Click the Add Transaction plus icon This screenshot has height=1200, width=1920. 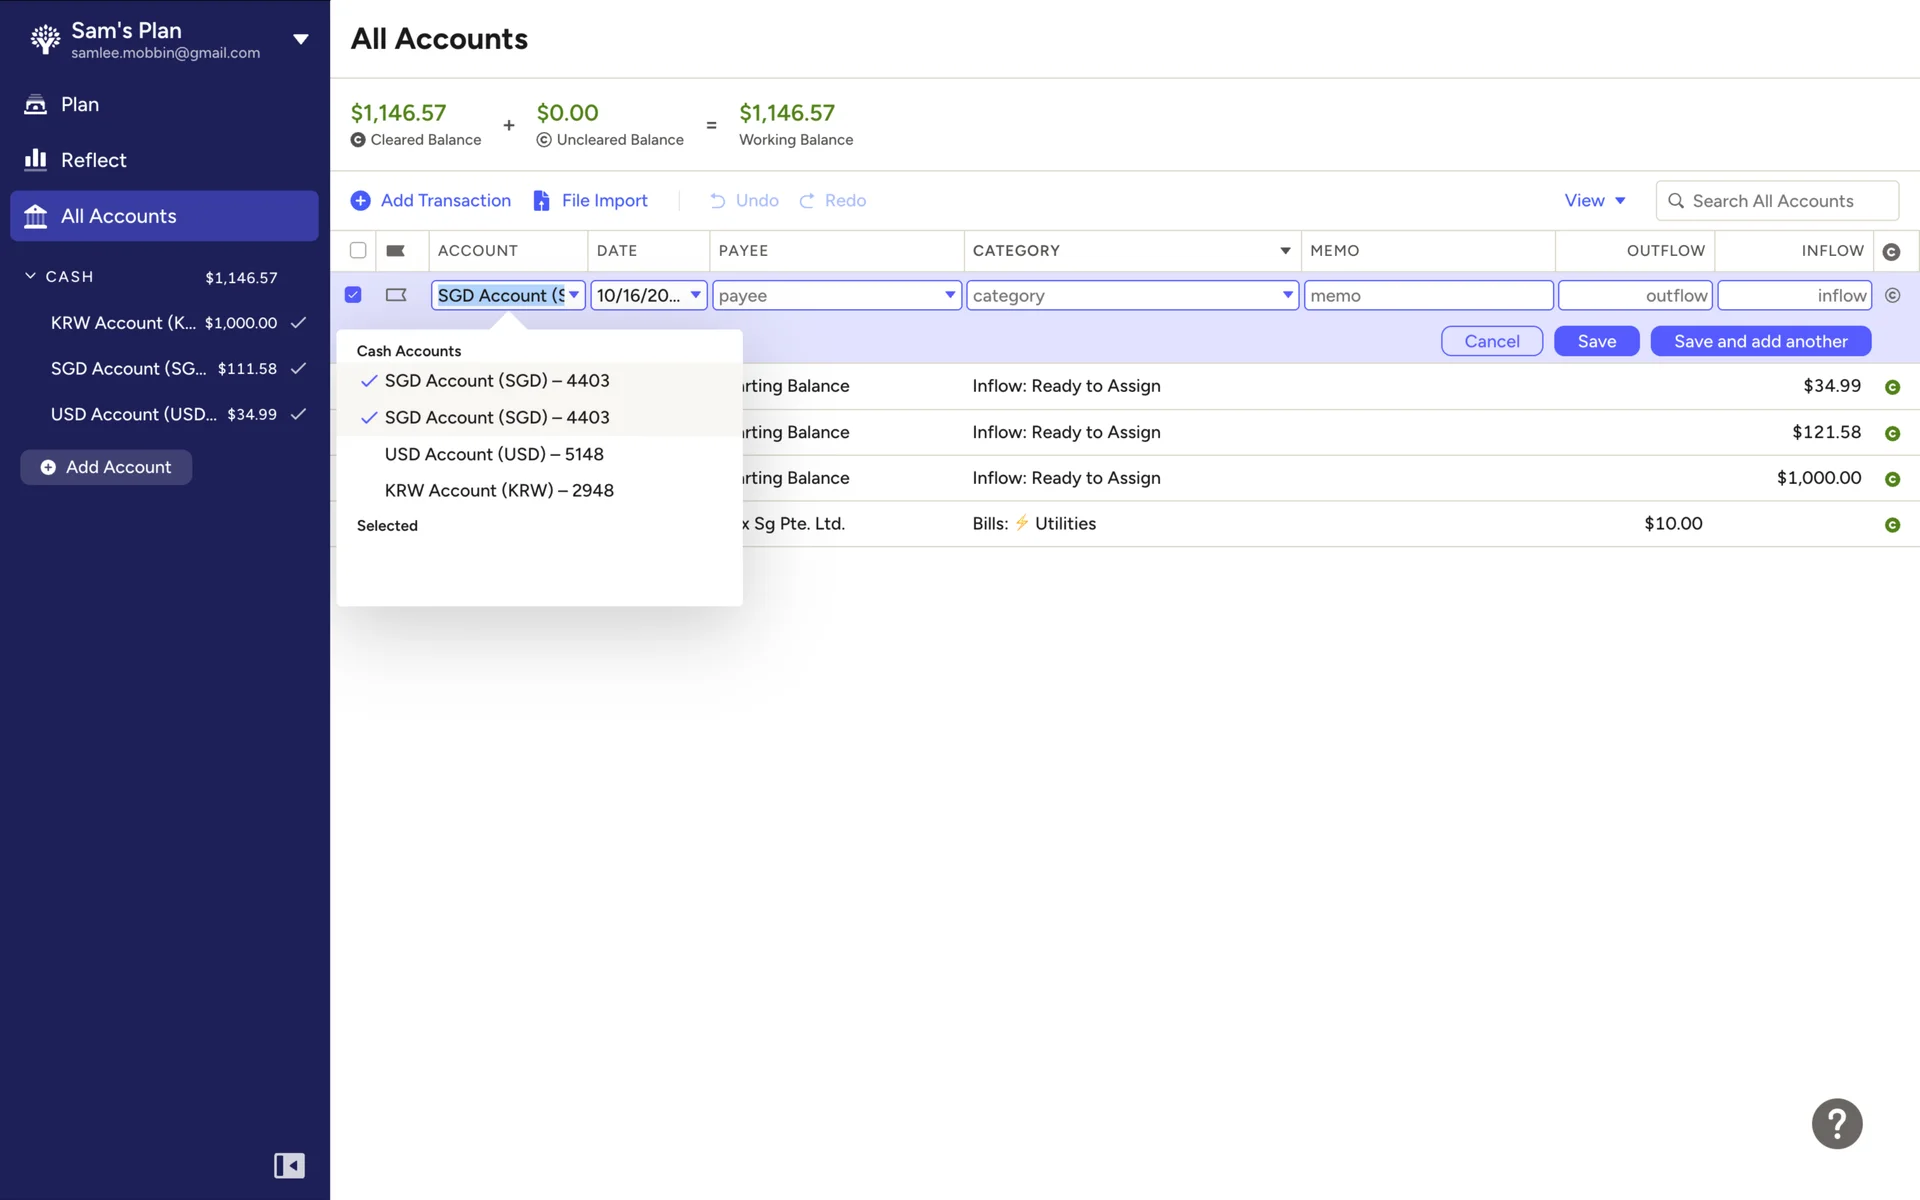click(361, 201)
